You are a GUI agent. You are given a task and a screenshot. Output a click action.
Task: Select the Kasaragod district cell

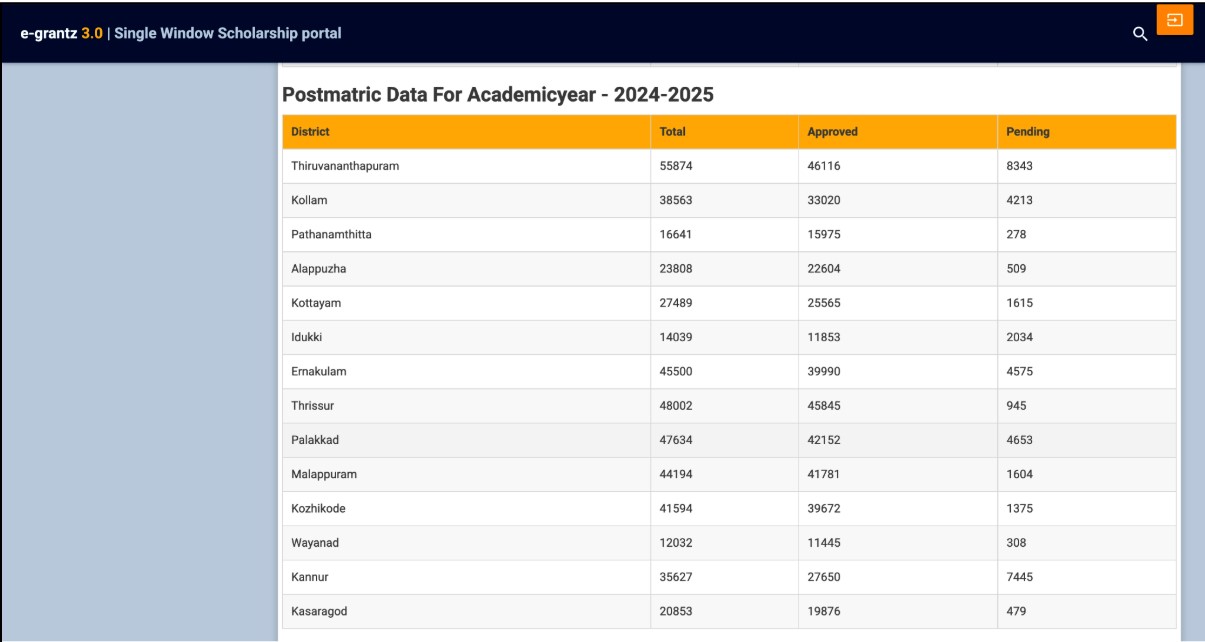click(467, 611)
